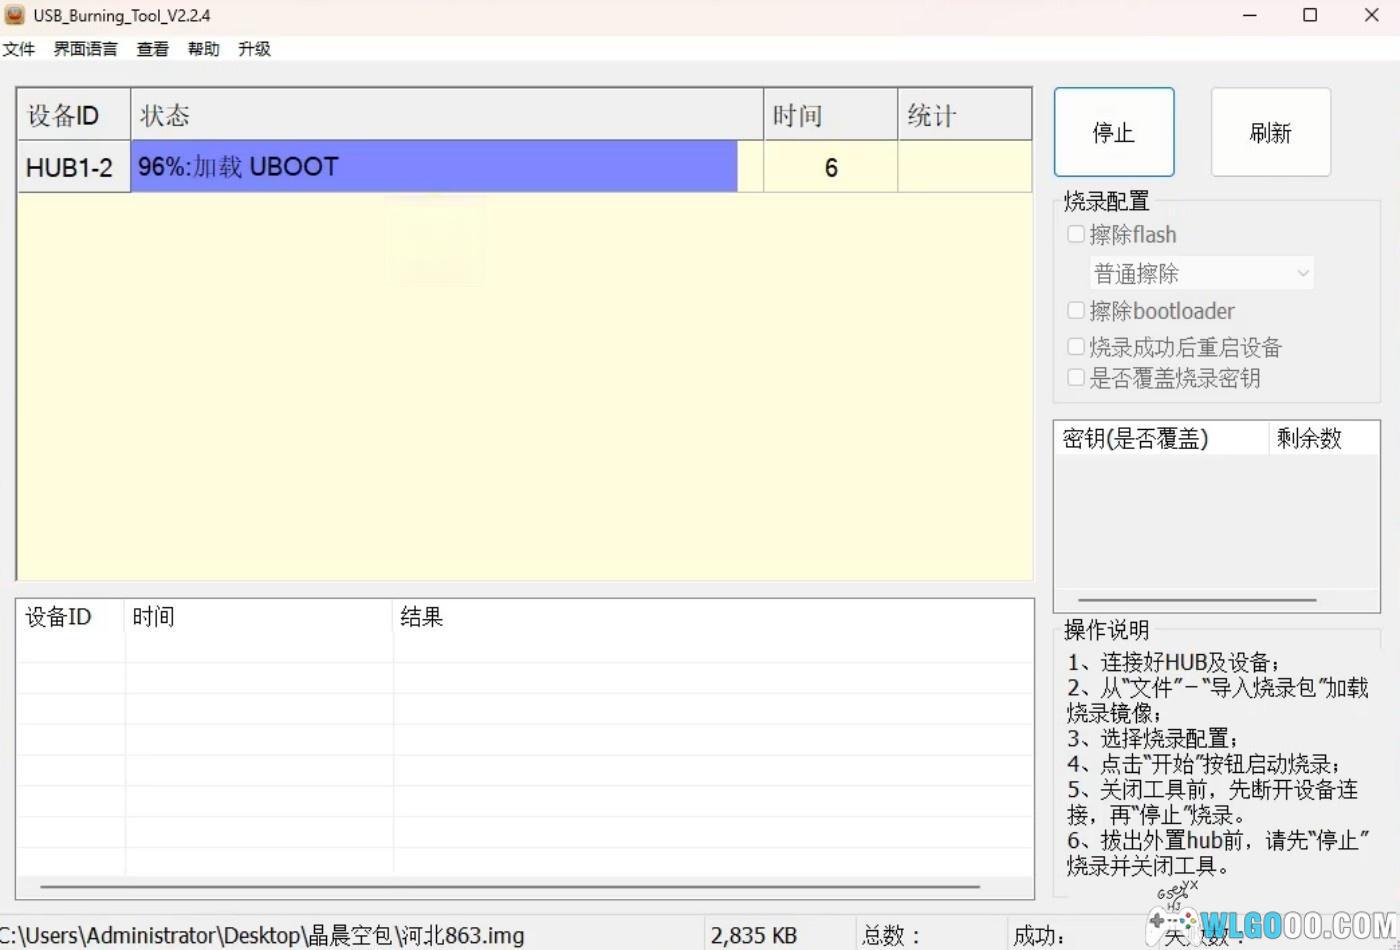The height and width of the screenshot is (950, 1400).
Task: Open the 升级 menu
Action: (254, 49)
